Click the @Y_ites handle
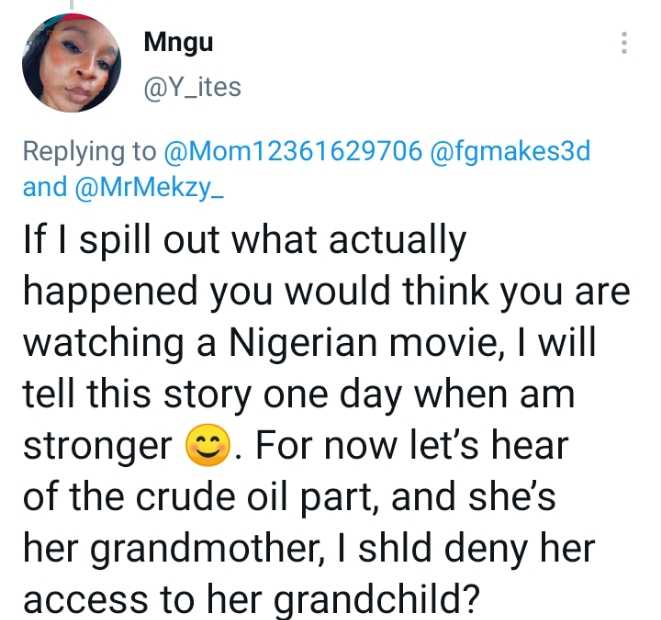 pos(193,87)
